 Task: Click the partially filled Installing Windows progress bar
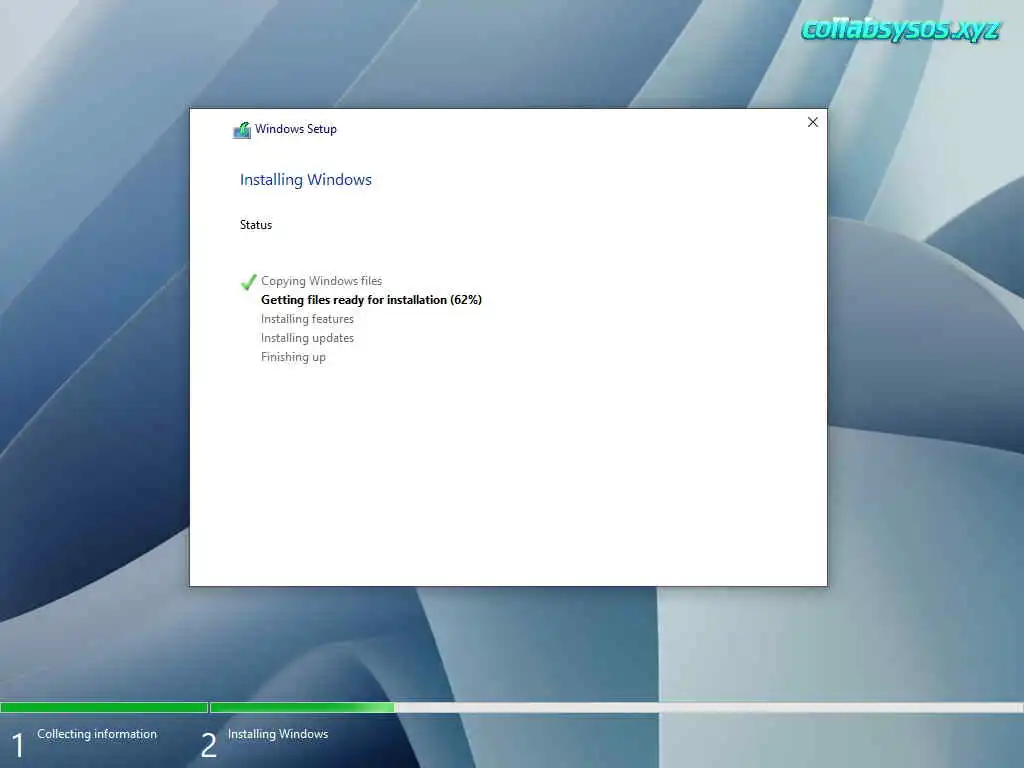[x=616, y=707]
